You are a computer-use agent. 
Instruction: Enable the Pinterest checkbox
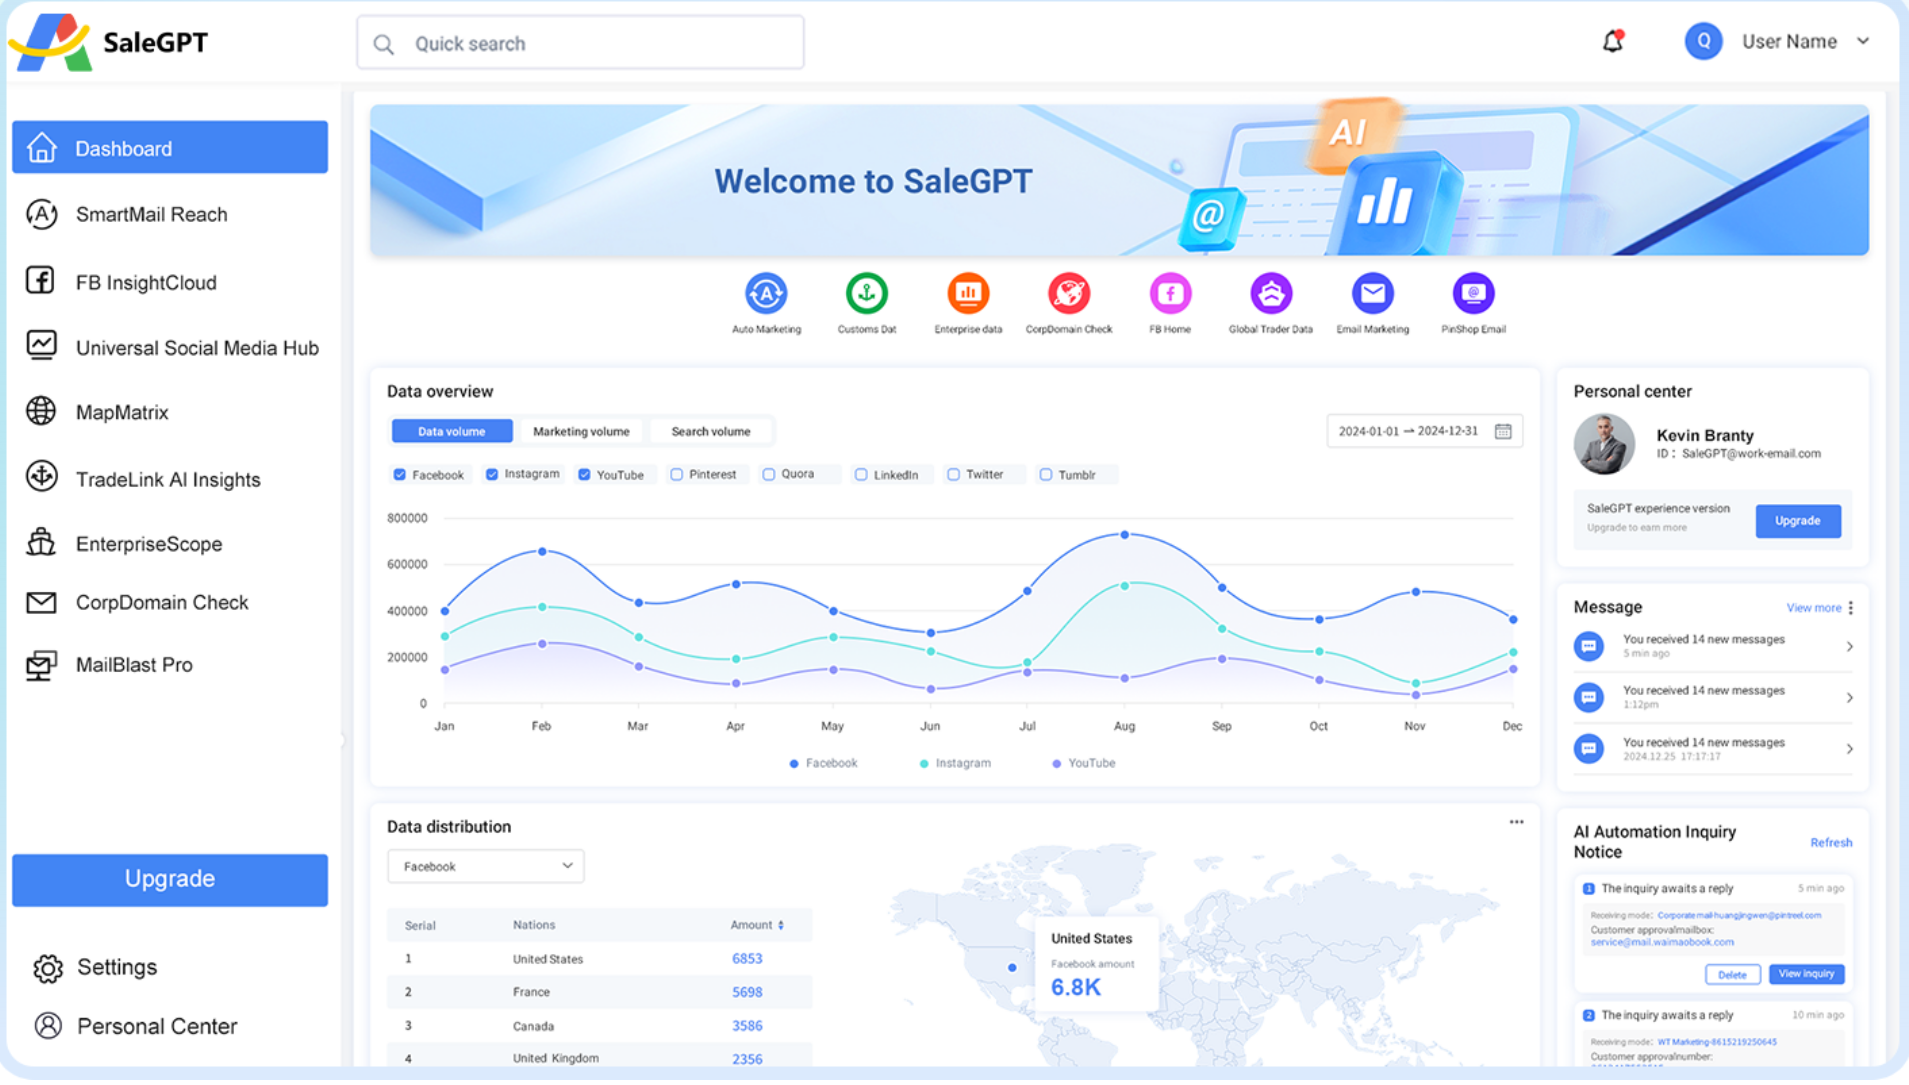tap(677, 475)
